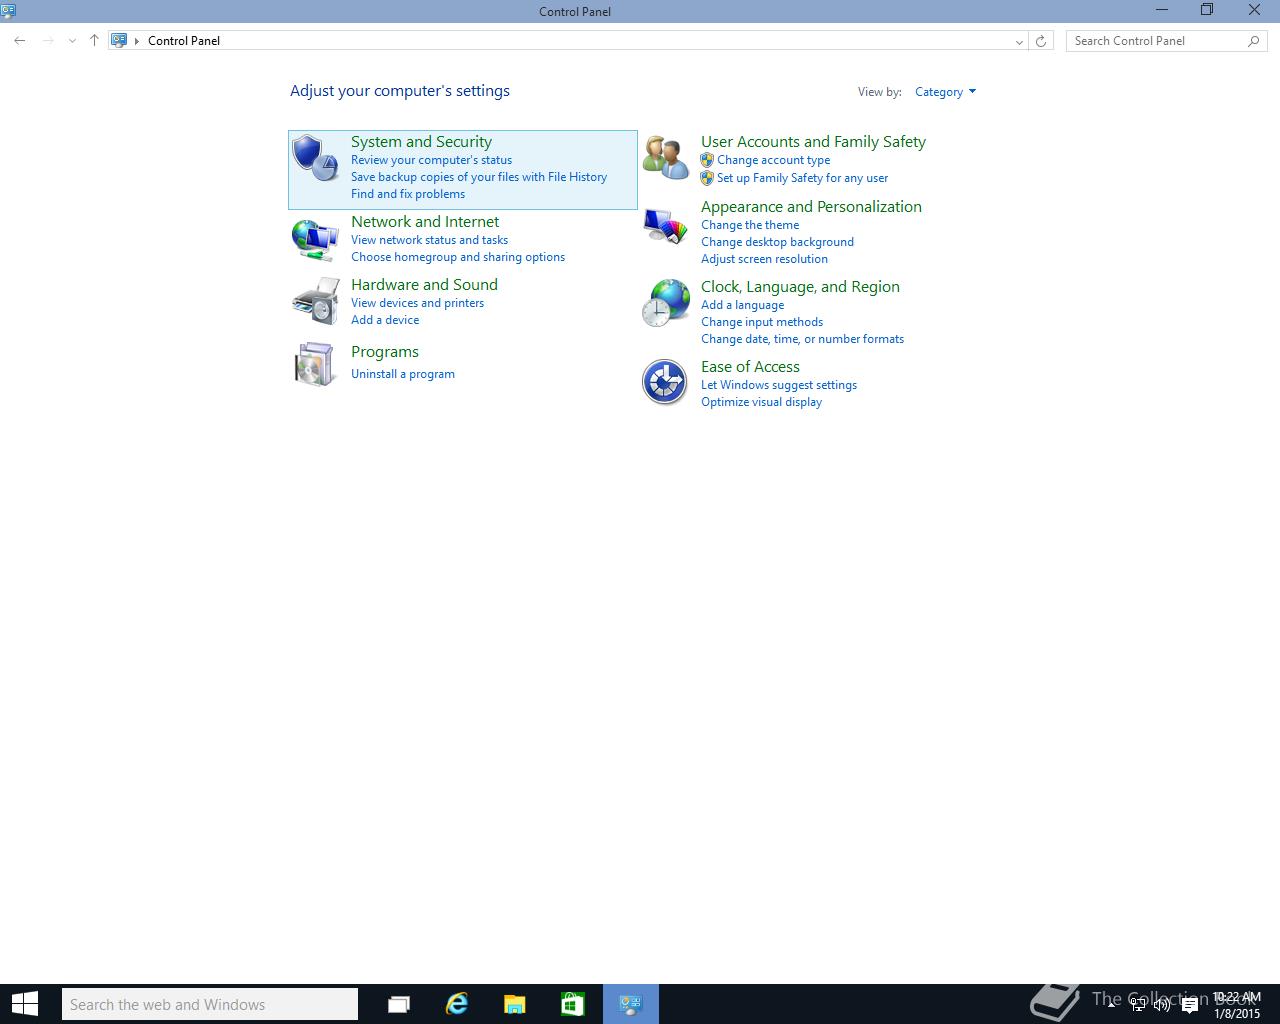Image resolution: width=1280 pixels, height=1024 pixels.
Task: Open View devices and printers
Action: tap(417, 303)
